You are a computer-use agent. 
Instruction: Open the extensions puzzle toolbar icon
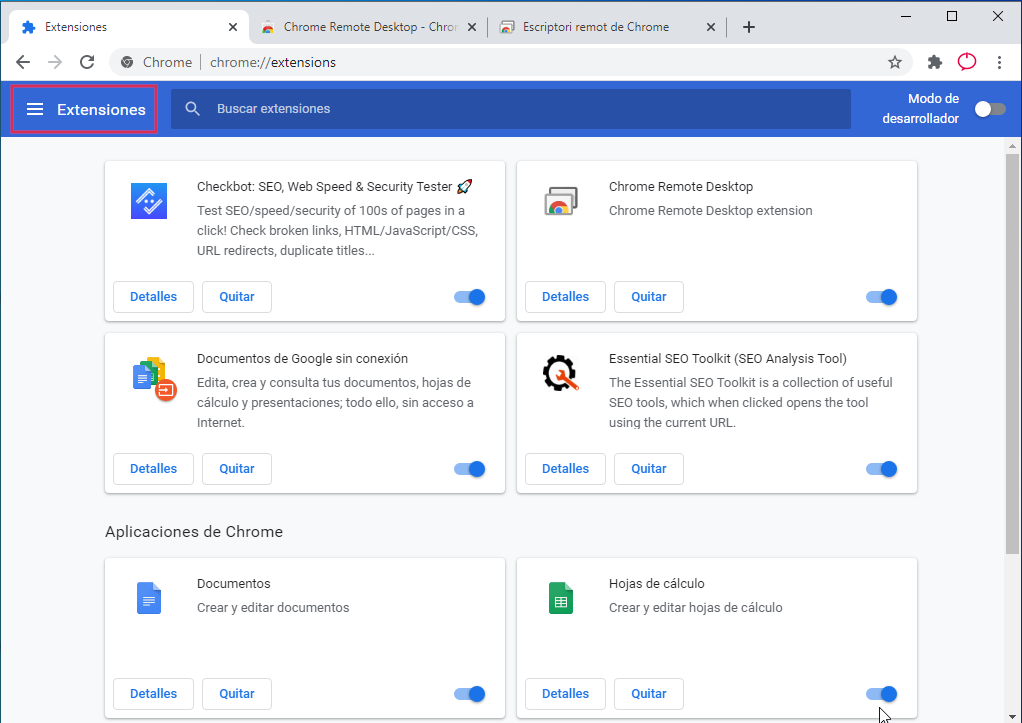(x=935, y=62)
